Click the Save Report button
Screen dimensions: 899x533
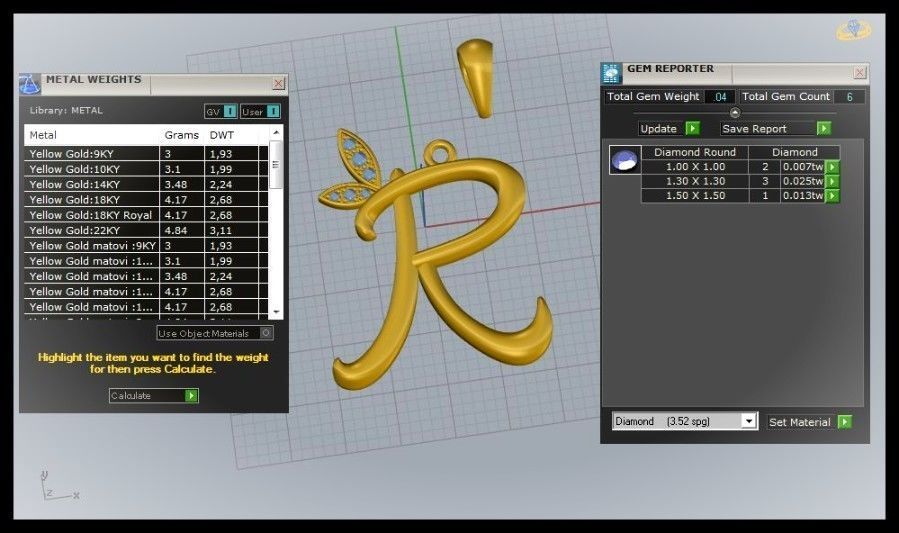tap(776, 128)
